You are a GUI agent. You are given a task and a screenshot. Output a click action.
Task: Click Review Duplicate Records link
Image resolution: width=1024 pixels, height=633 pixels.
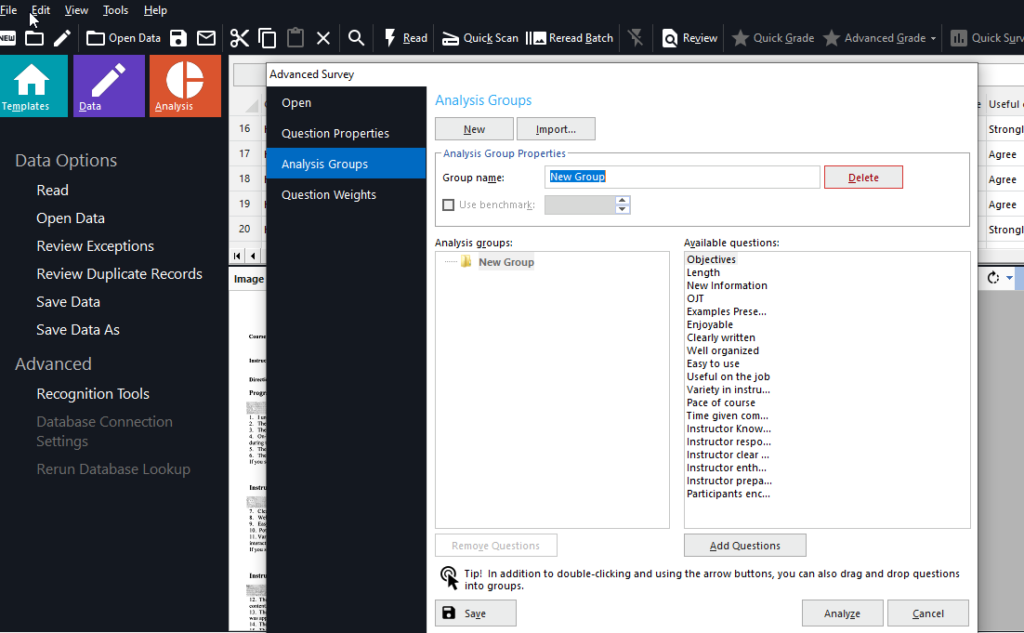pyautogui.click(x=120, y=274)
